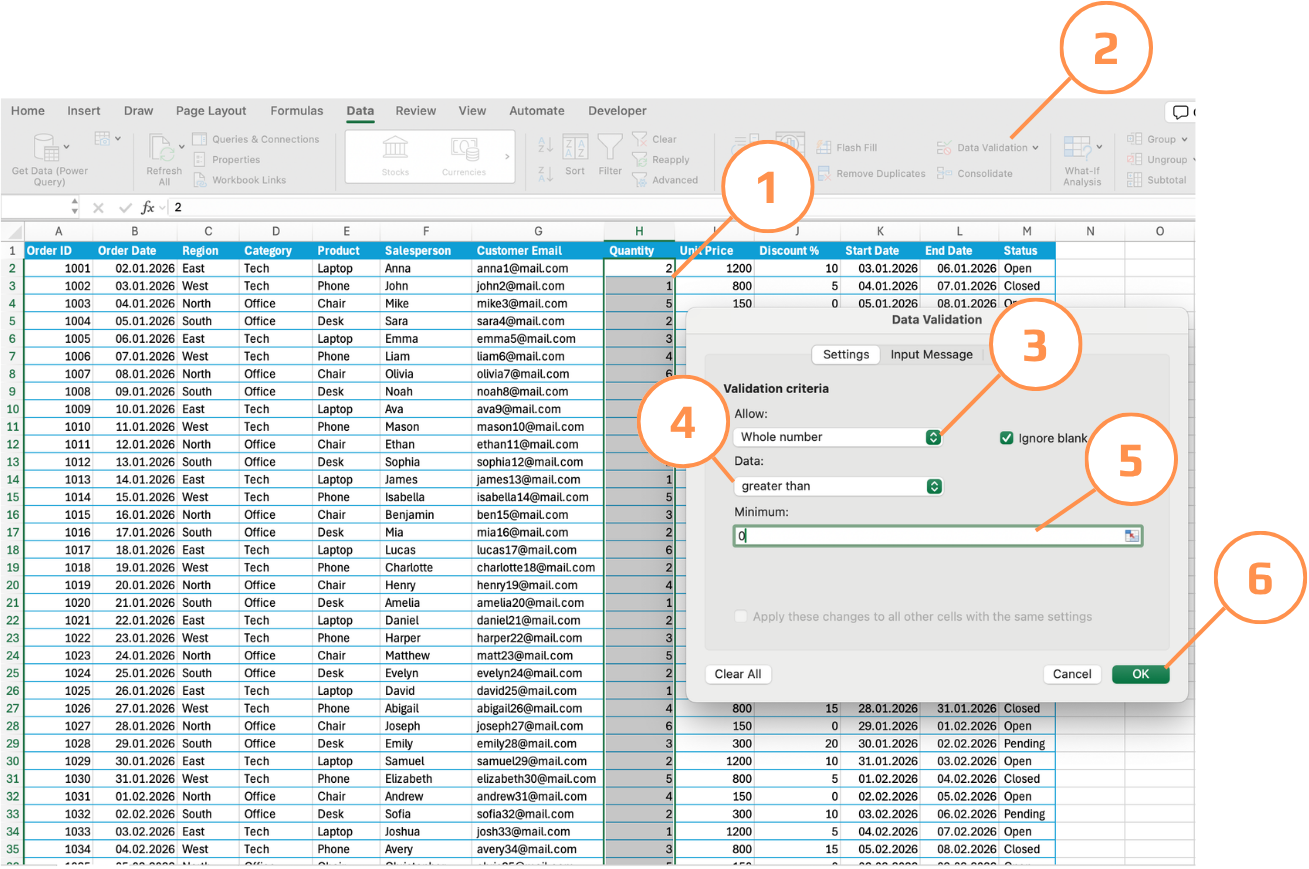The width and height of the screenshot is (1309, 869).
Task: Open the Formulas ribbon tab
Action: [297, 111]
